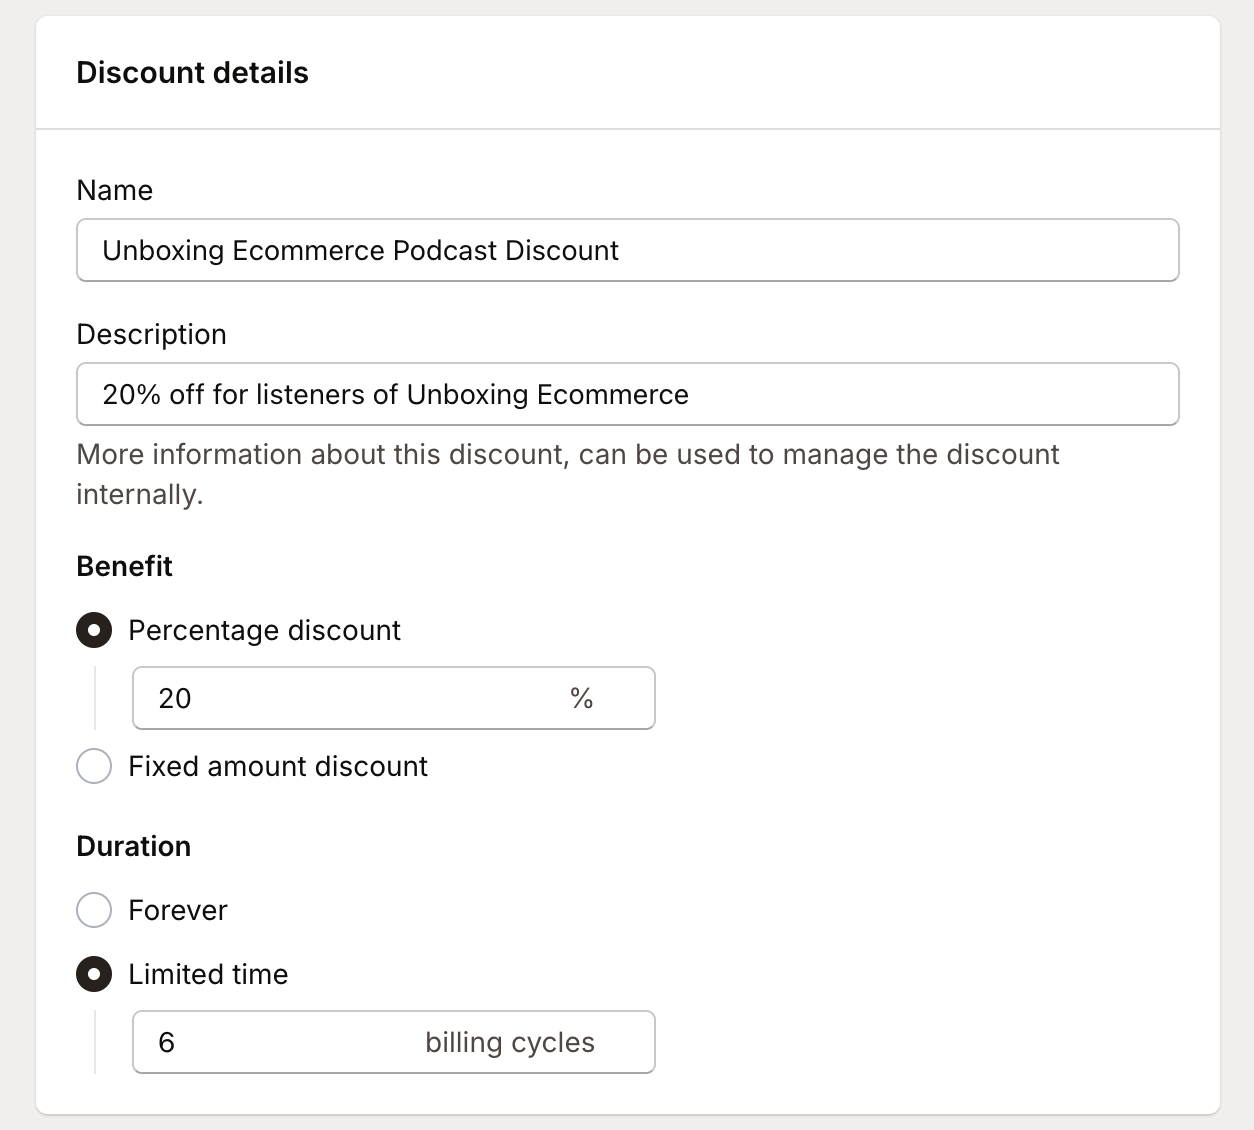Click the Forever label text
The width and height of the screenshot is (1254, 1130).
point(177,910)
